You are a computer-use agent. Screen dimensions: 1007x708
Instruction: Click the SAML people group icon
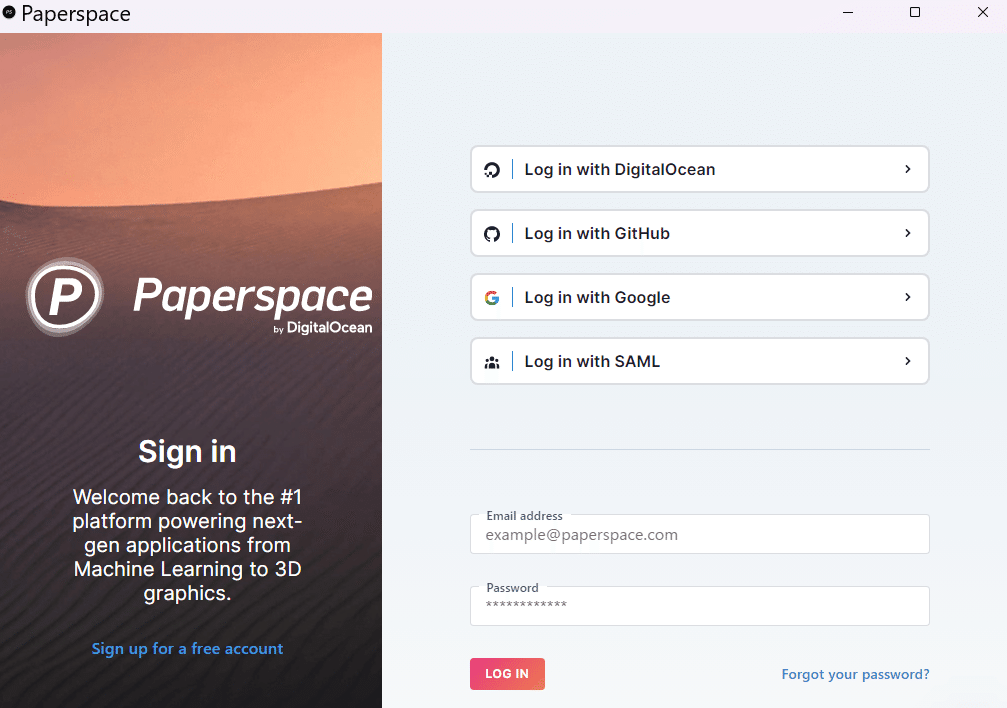point(492,362)
